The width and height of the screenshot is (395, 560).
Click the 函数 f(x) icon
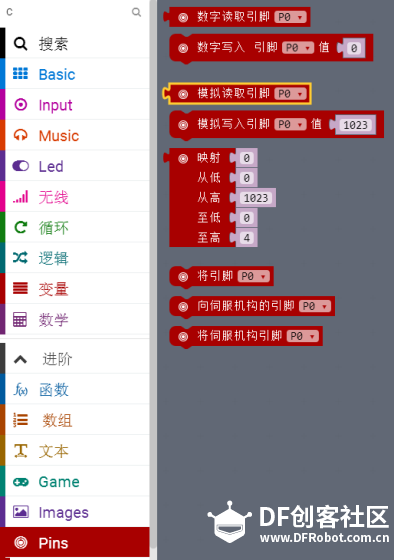point(20,390)
